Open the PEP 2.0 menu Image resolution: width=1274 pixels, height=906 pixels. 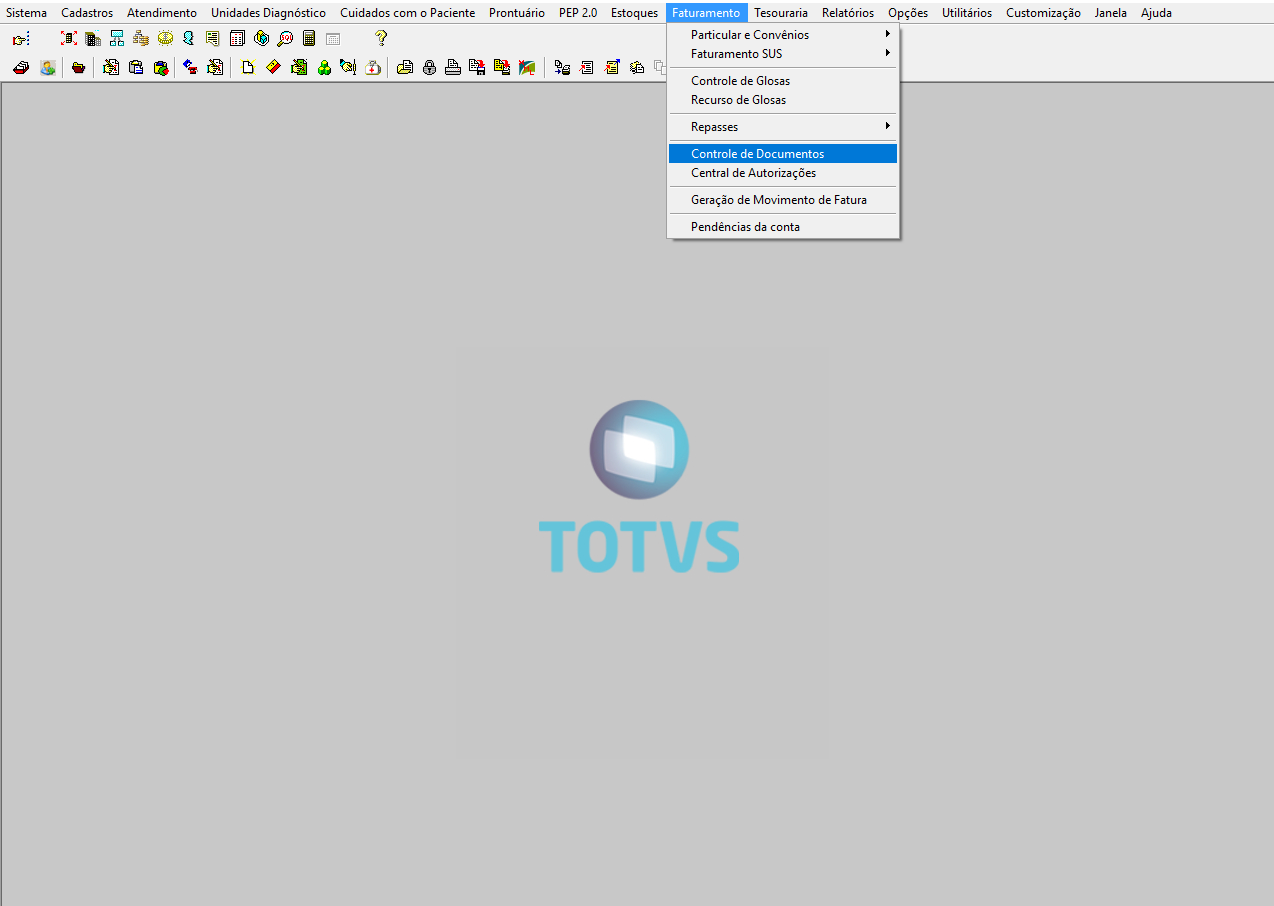tap(578, 13)
